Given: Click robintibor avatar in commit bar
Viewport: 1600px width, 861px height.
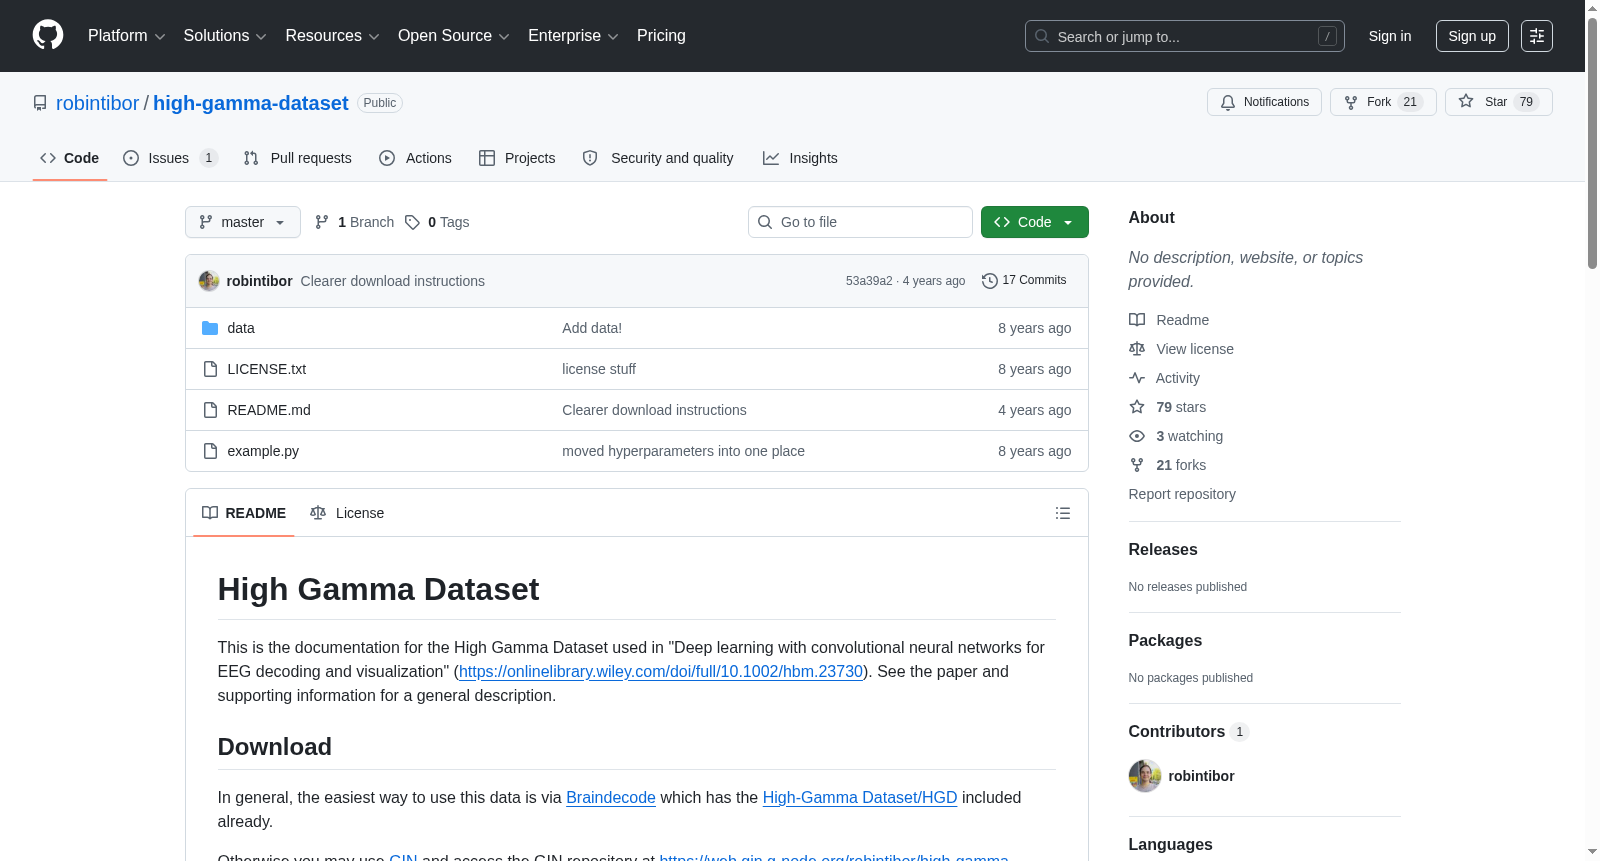Looking at the screenshot, I should pos(209,281).
